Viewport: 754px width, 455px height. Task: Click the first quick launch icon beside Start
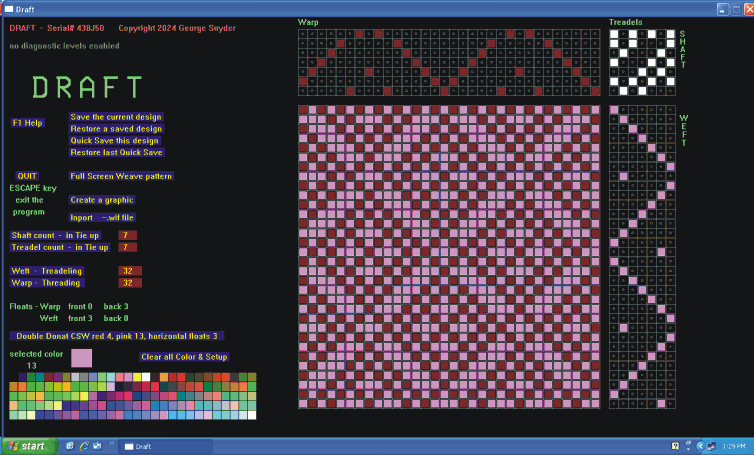pyautogui.click(x=69, y=446)
